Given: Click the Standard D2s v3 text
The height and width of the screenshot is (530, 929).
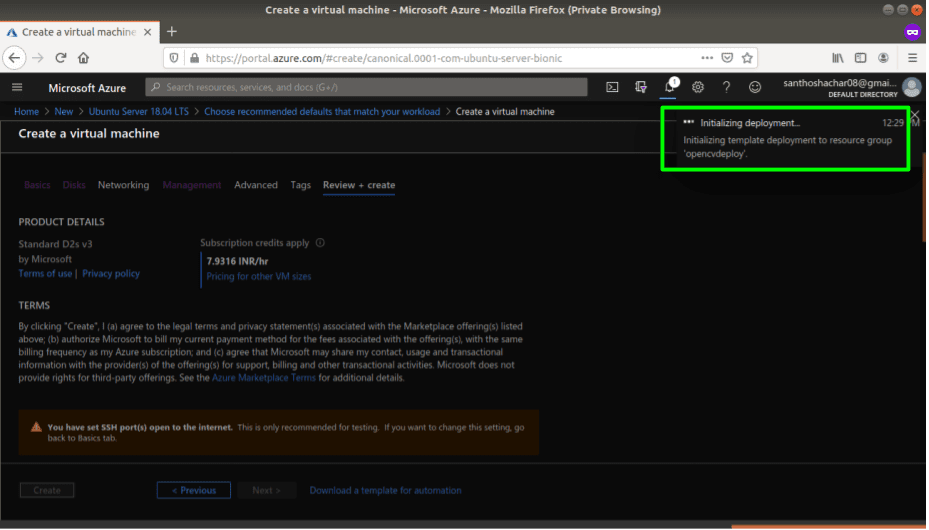Looking at the screenshot, I should point(55,244).
